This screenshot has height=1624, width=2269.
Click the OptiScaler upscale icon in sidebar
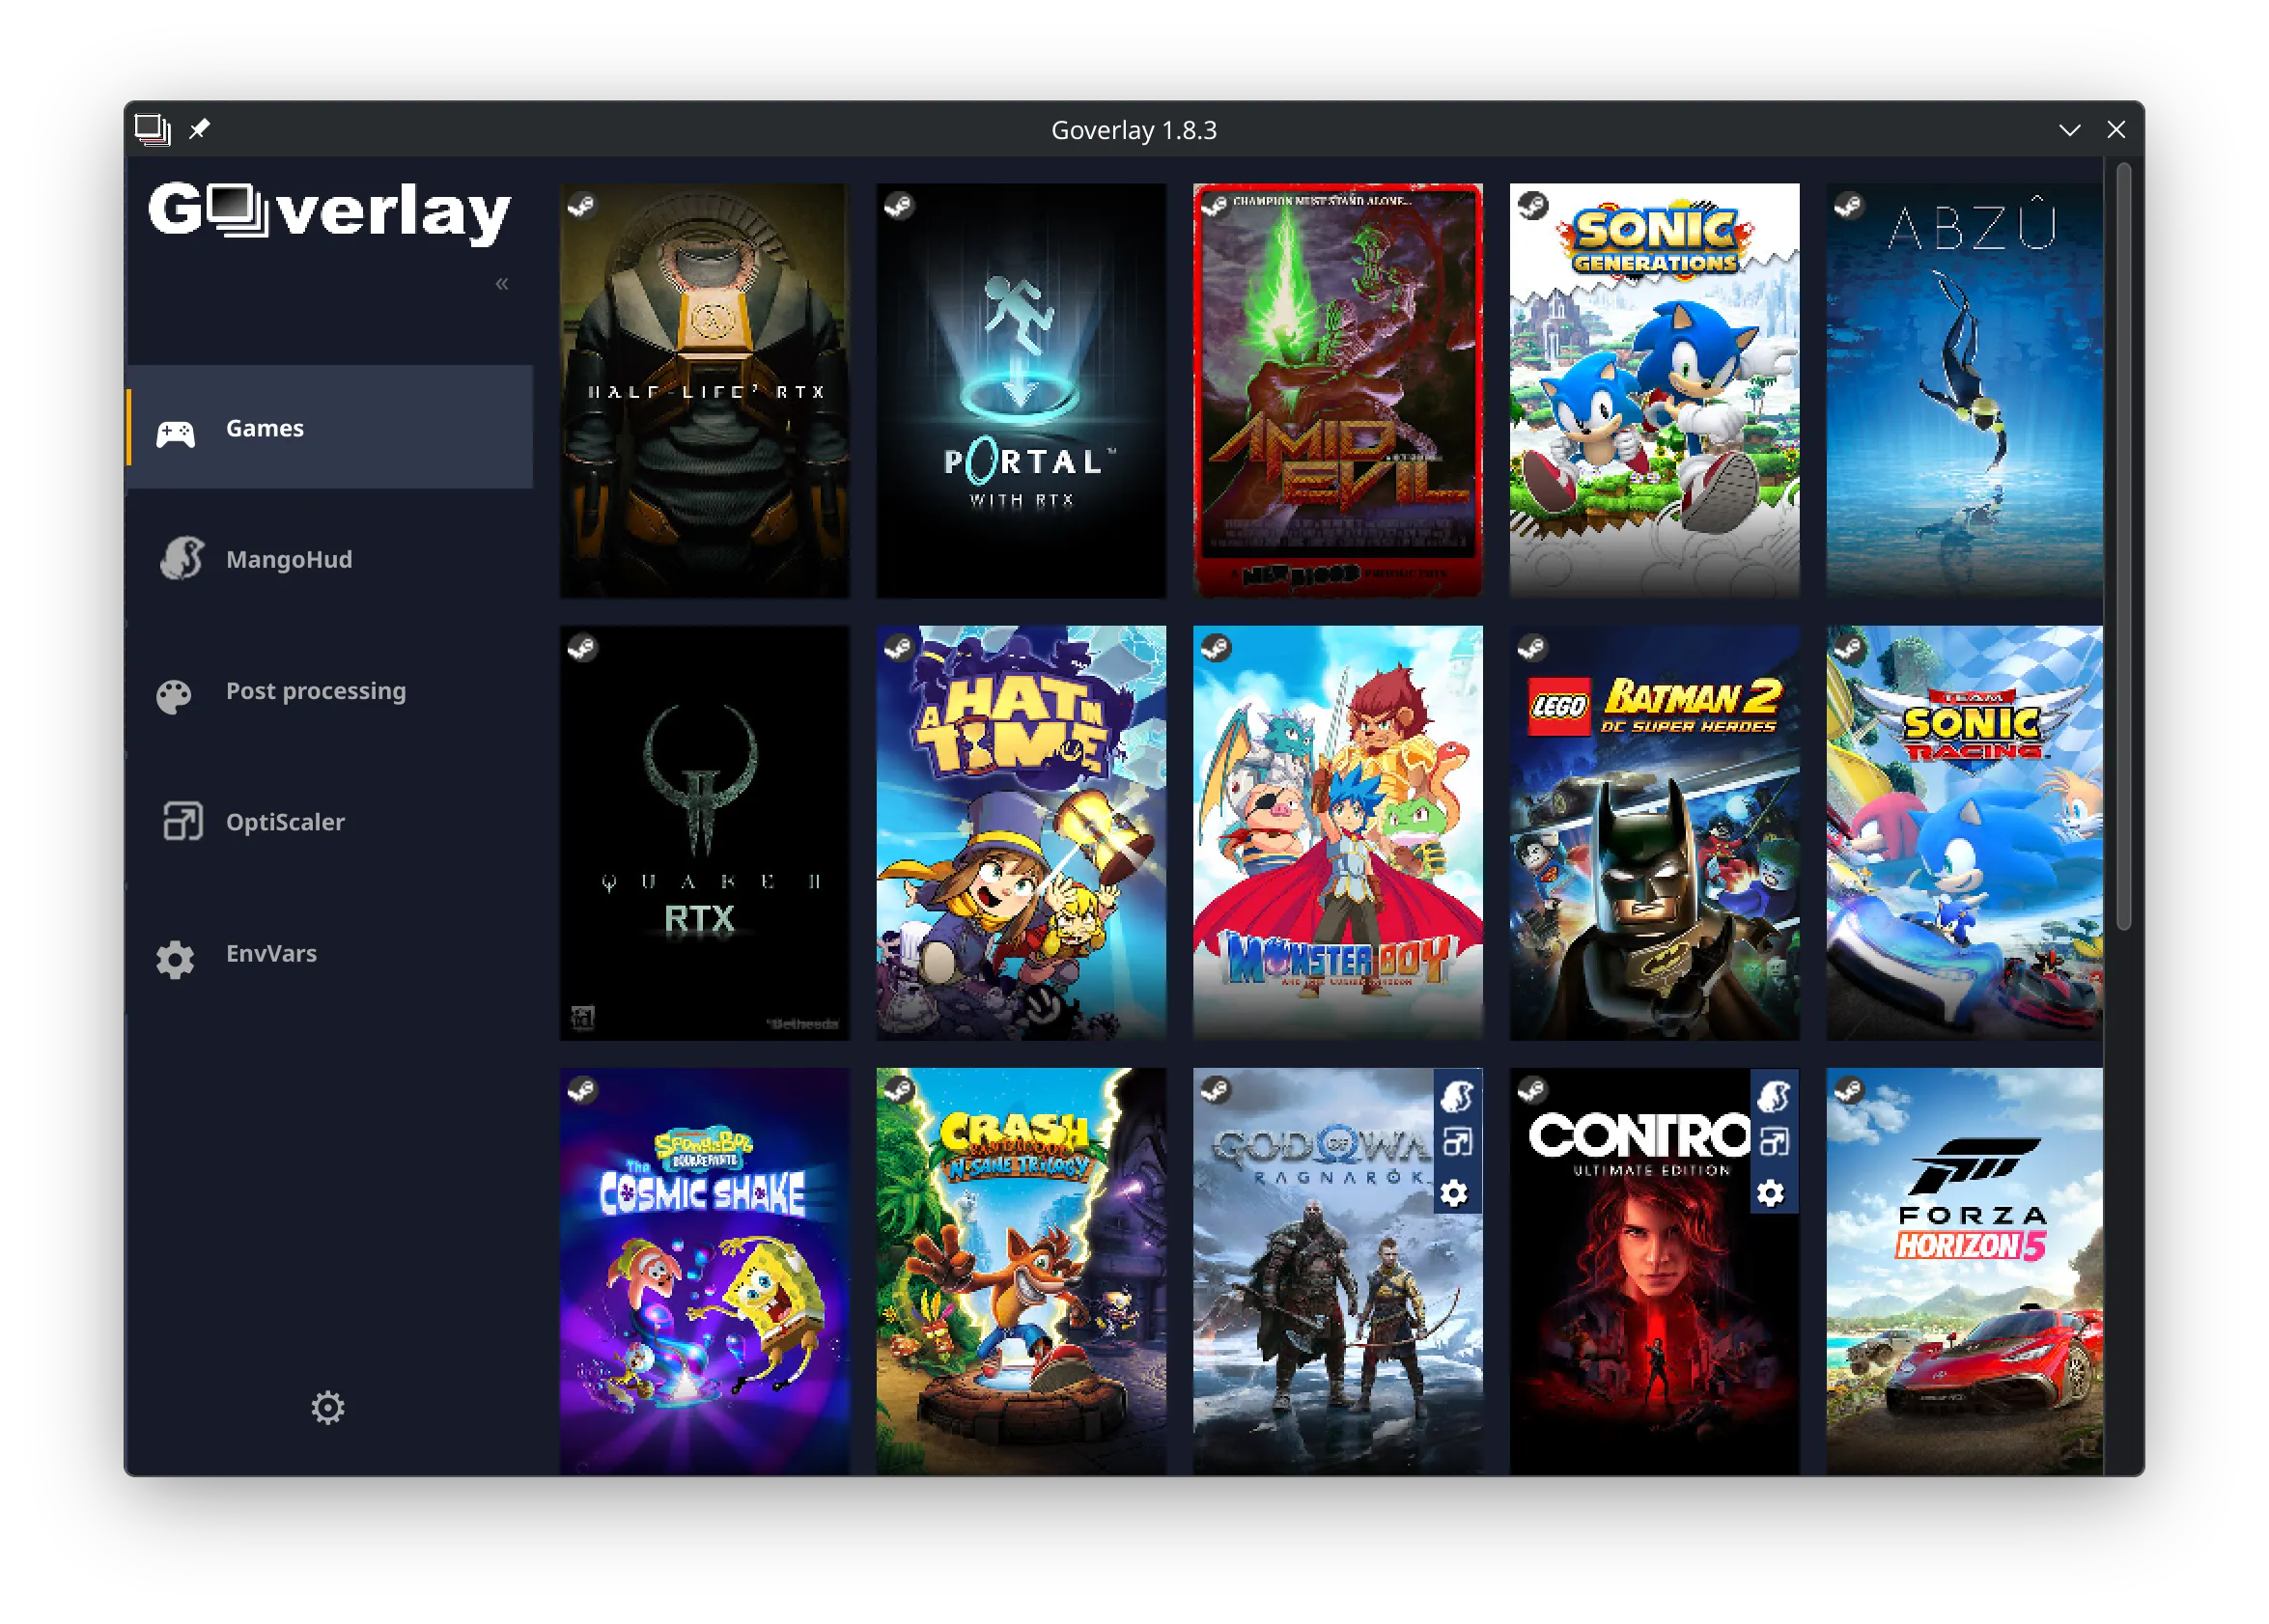[x=183, y=822]
